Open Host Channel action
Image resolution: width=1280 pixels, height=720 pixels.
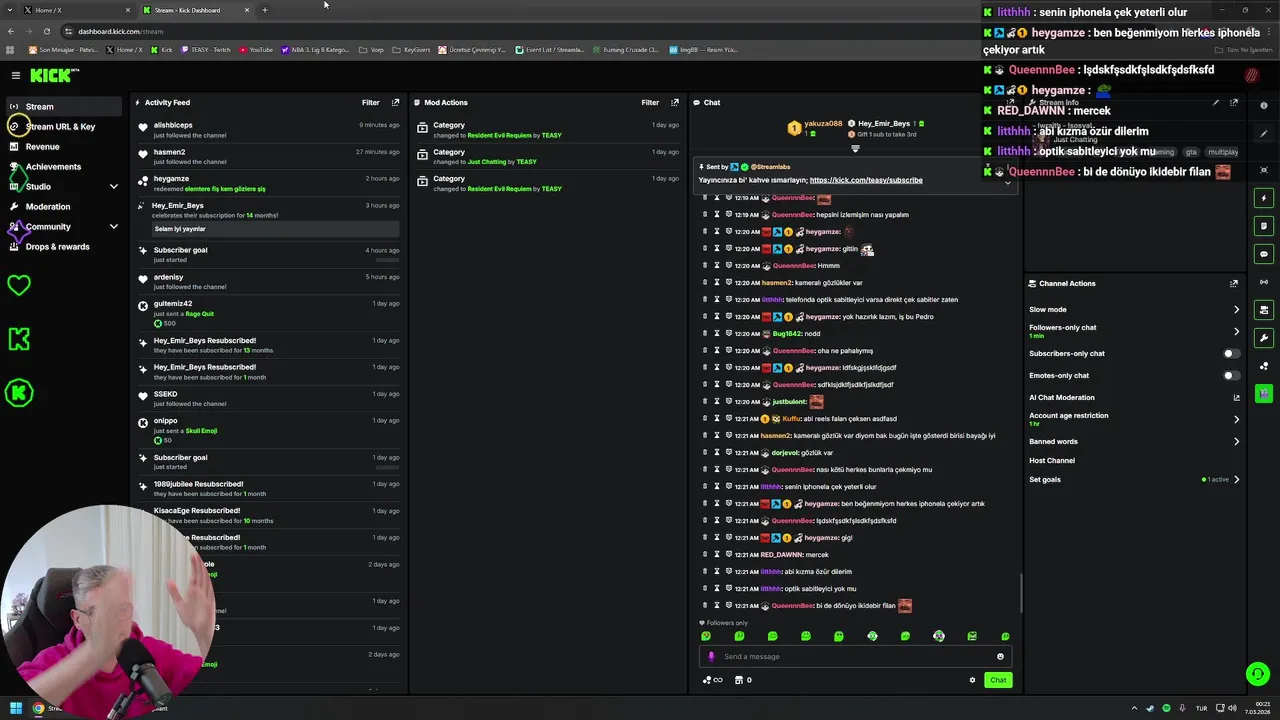click(x=1052, y=460)
